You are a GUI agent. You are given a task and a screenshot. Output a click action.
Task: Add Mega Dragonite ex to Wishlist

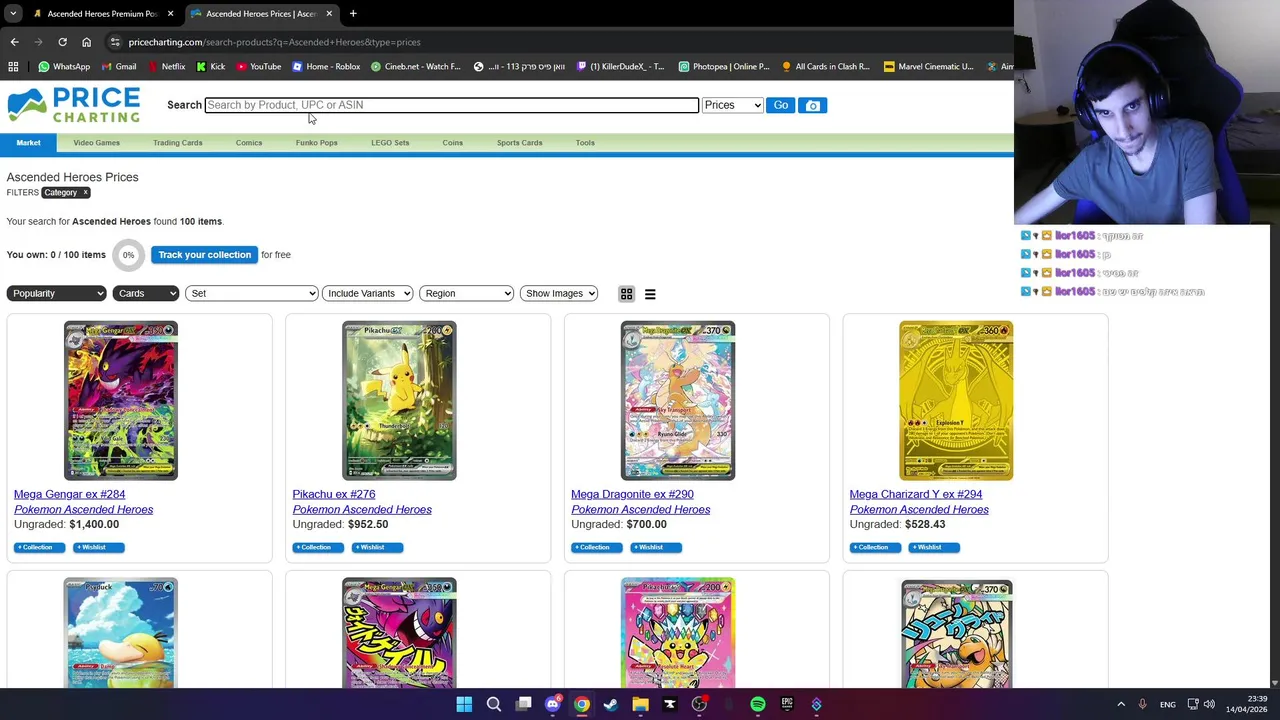pos(656,547)
